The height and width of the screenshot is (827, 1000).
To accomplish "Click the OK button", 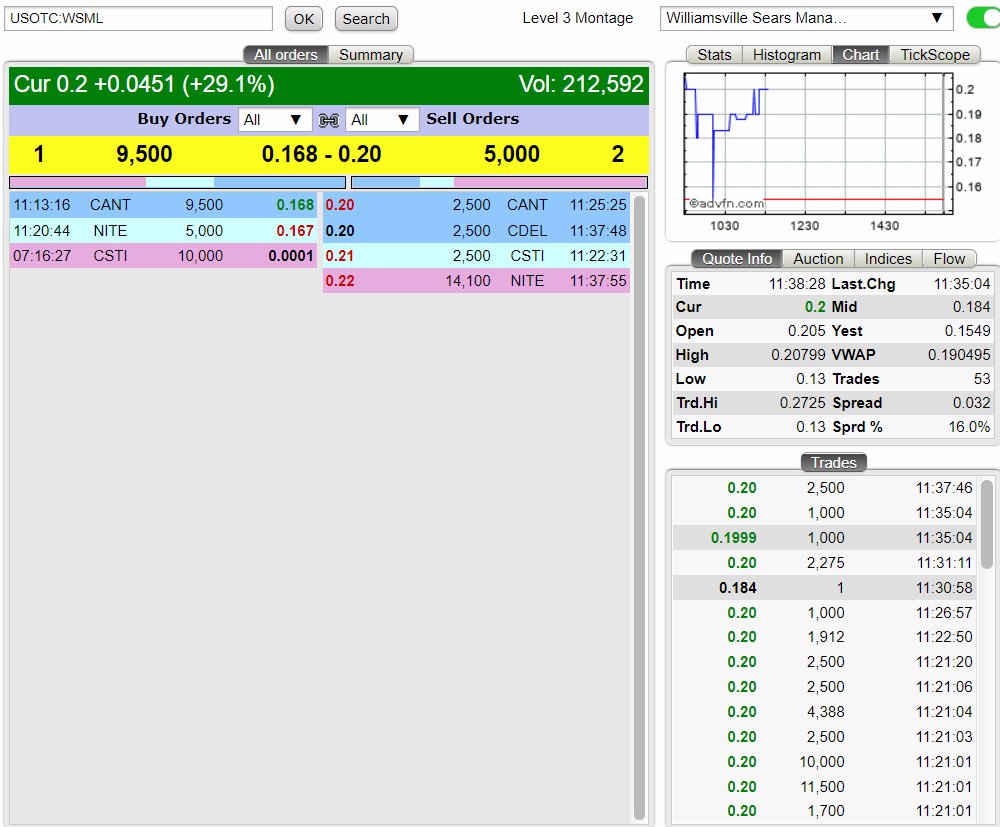I will pos(304,18).
